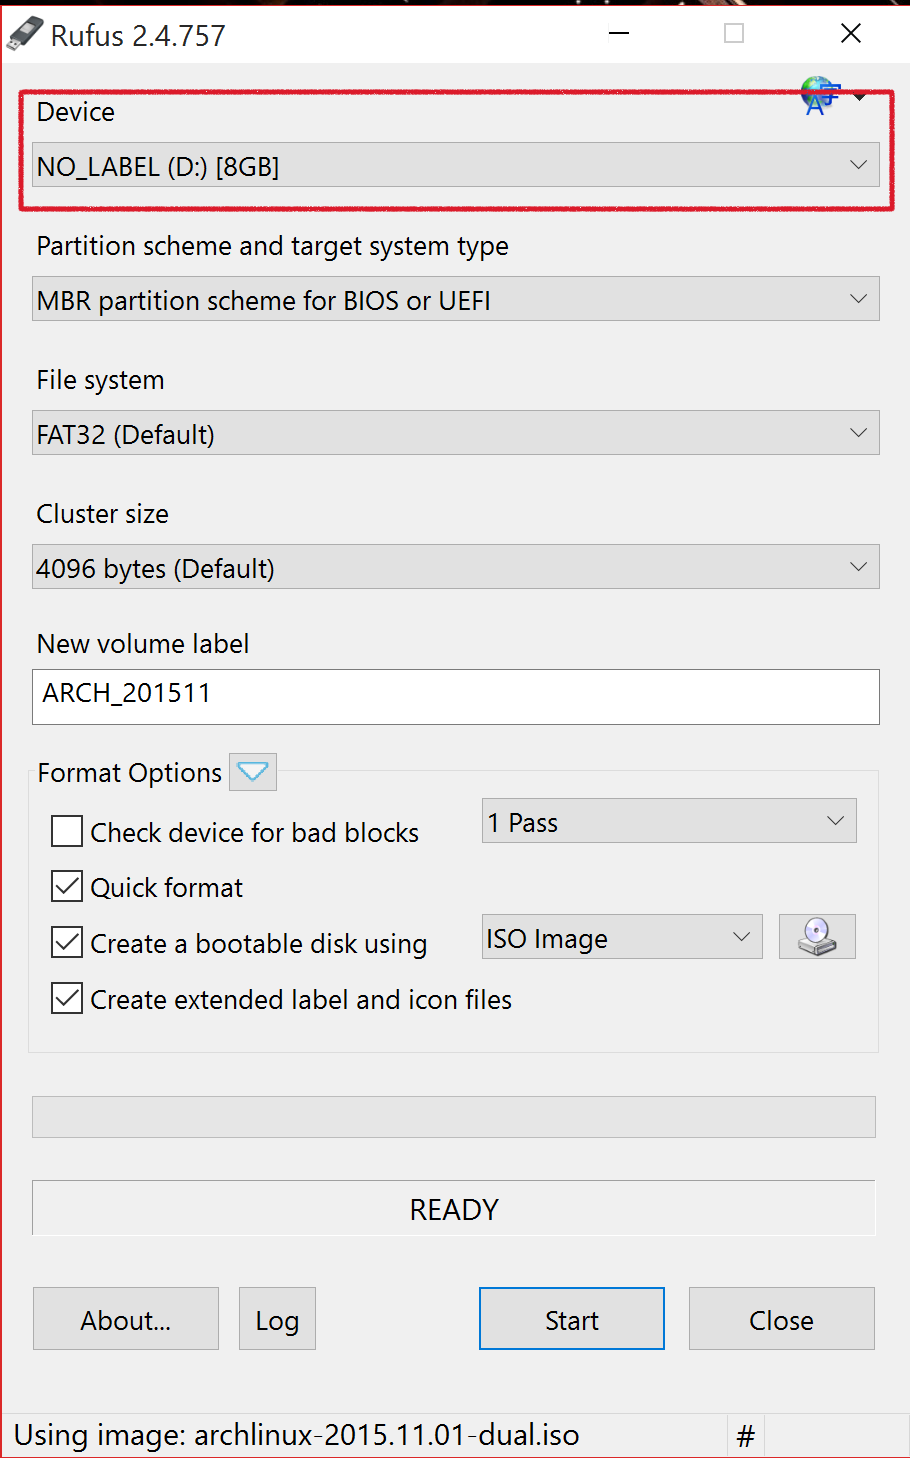The height and width of the screenshot is (1458, 910).
Task: Click the small arrow beside the globe icon
Action: pos(860,97)
